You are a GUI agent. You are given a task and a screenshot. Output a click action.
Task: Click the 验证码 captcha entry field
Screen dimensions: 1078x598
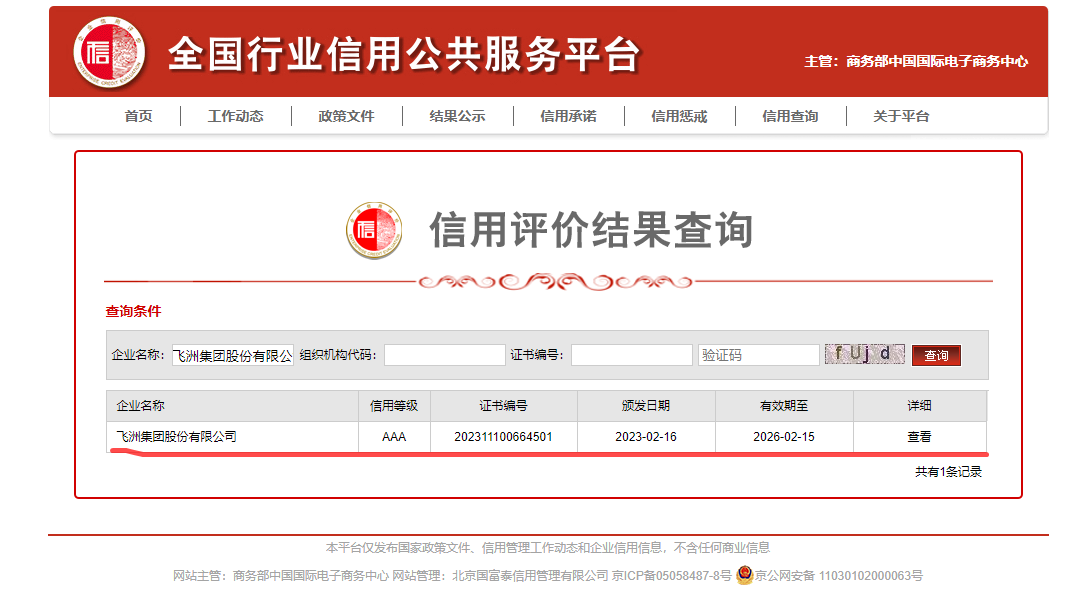[x=758, y=355]
